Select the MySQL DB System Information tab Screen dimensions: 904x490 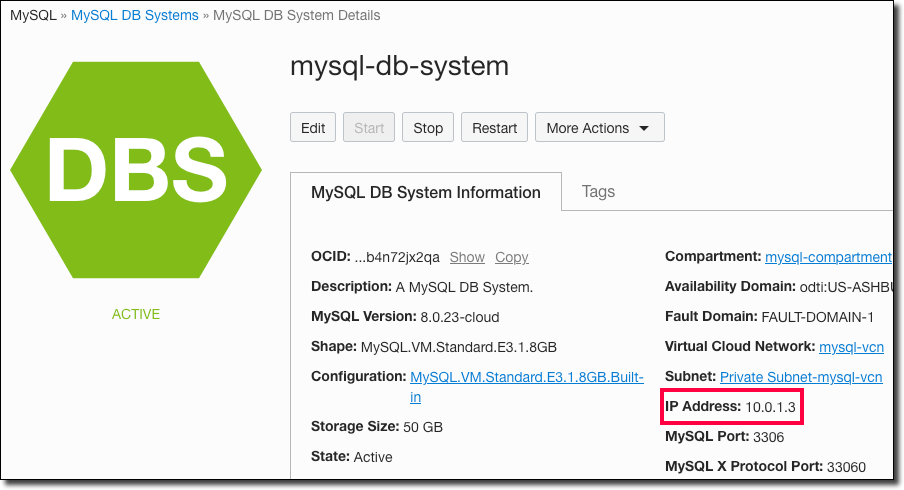click(426, 192)
